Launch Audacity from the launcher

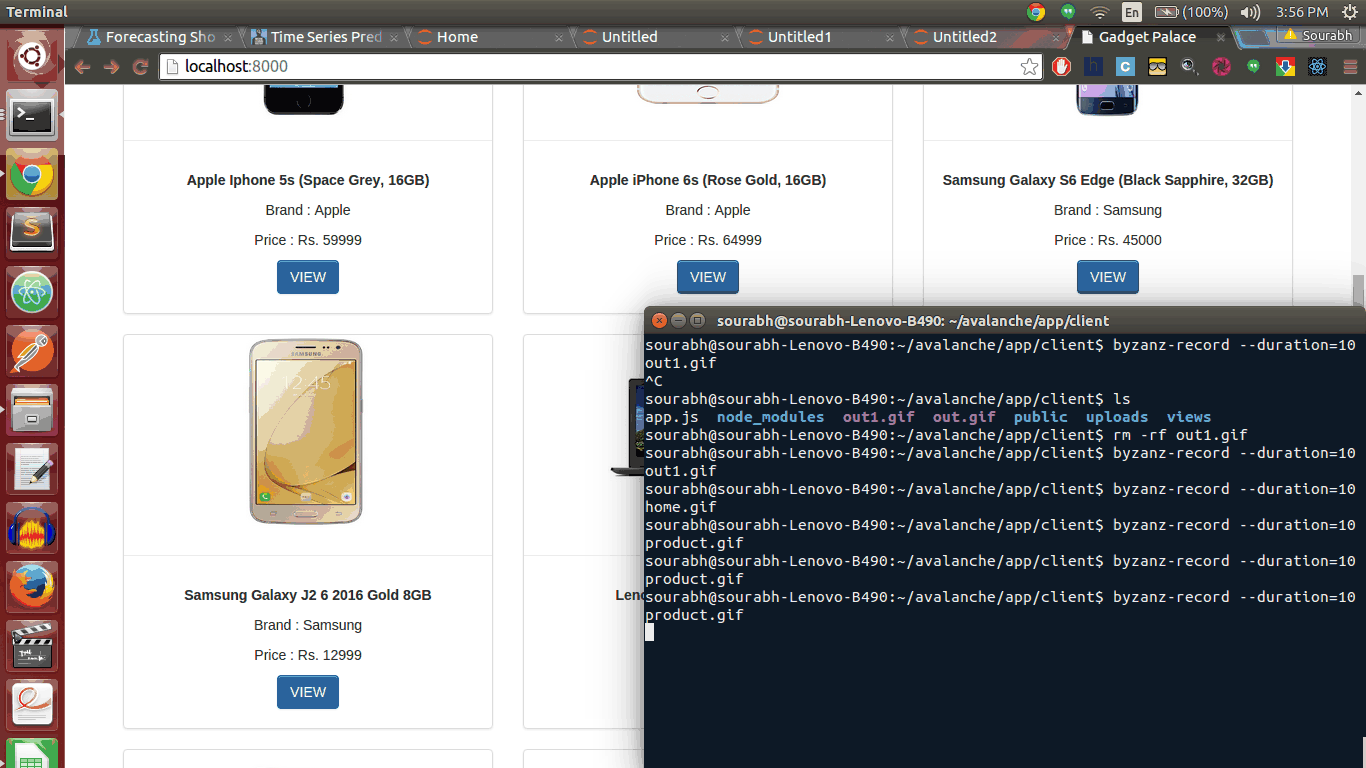[33, 528]
